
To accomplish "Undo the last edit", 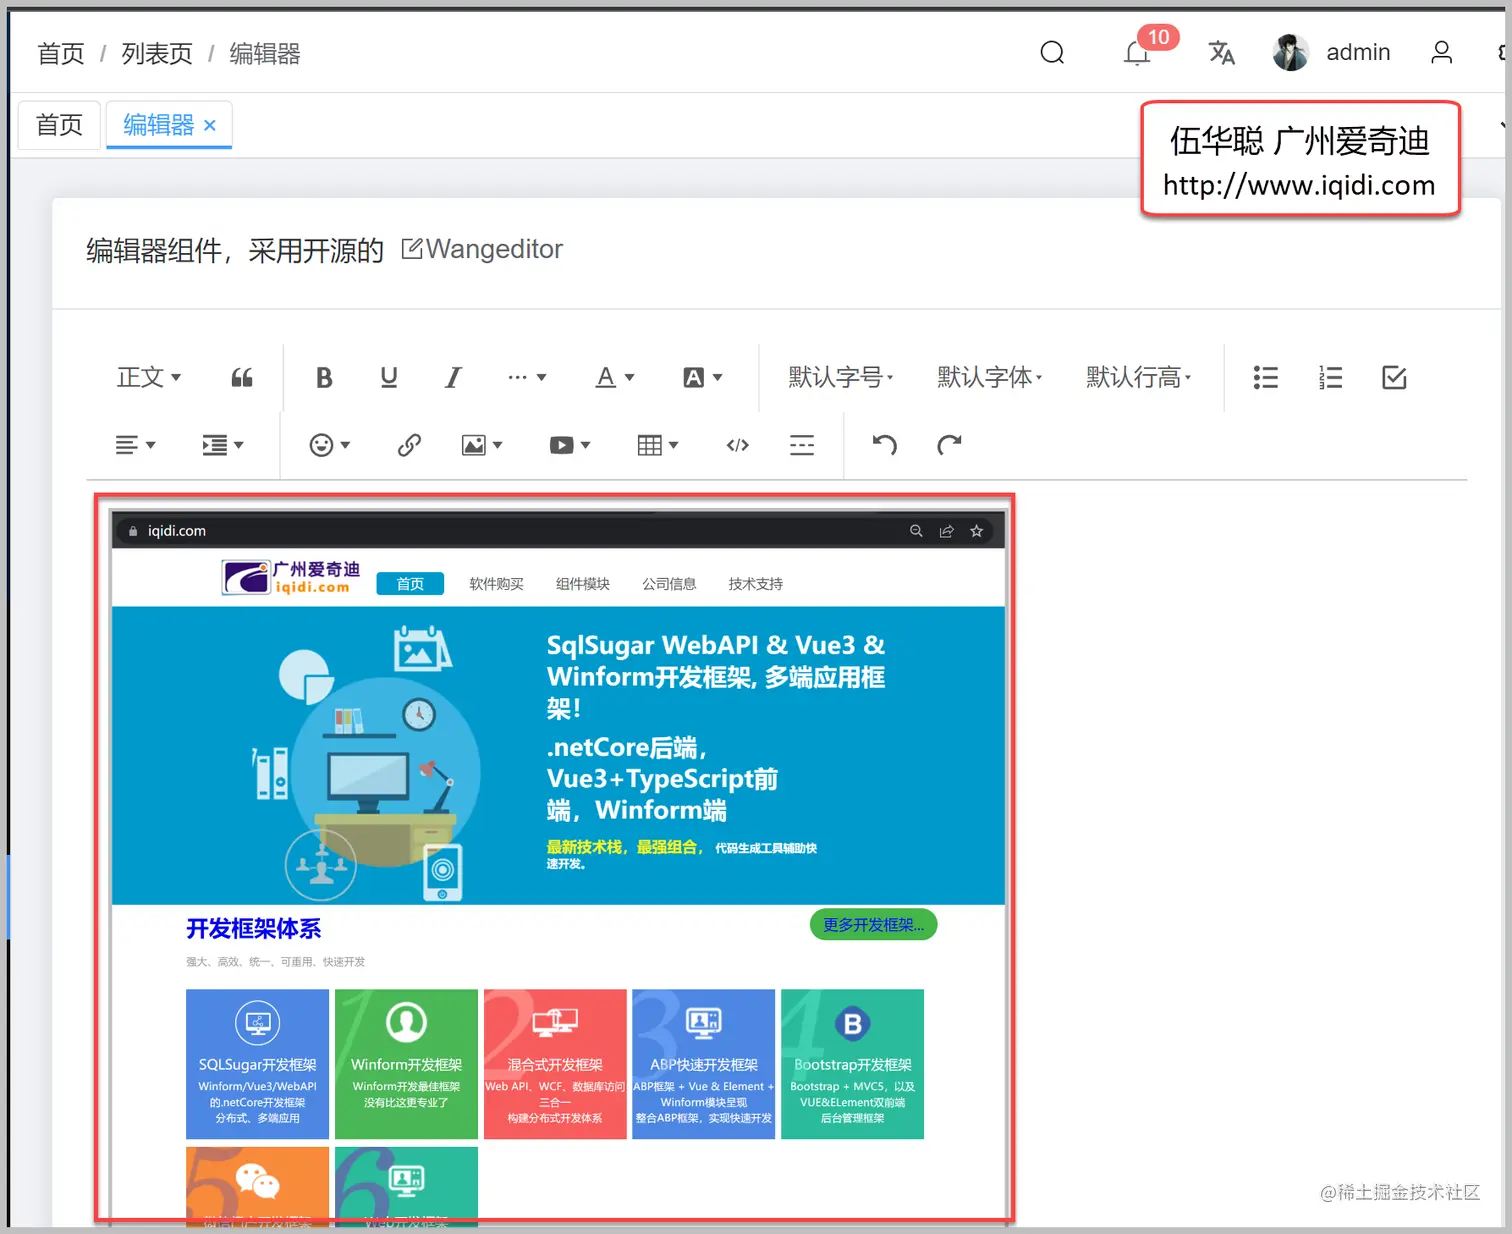I will [885, 445].
